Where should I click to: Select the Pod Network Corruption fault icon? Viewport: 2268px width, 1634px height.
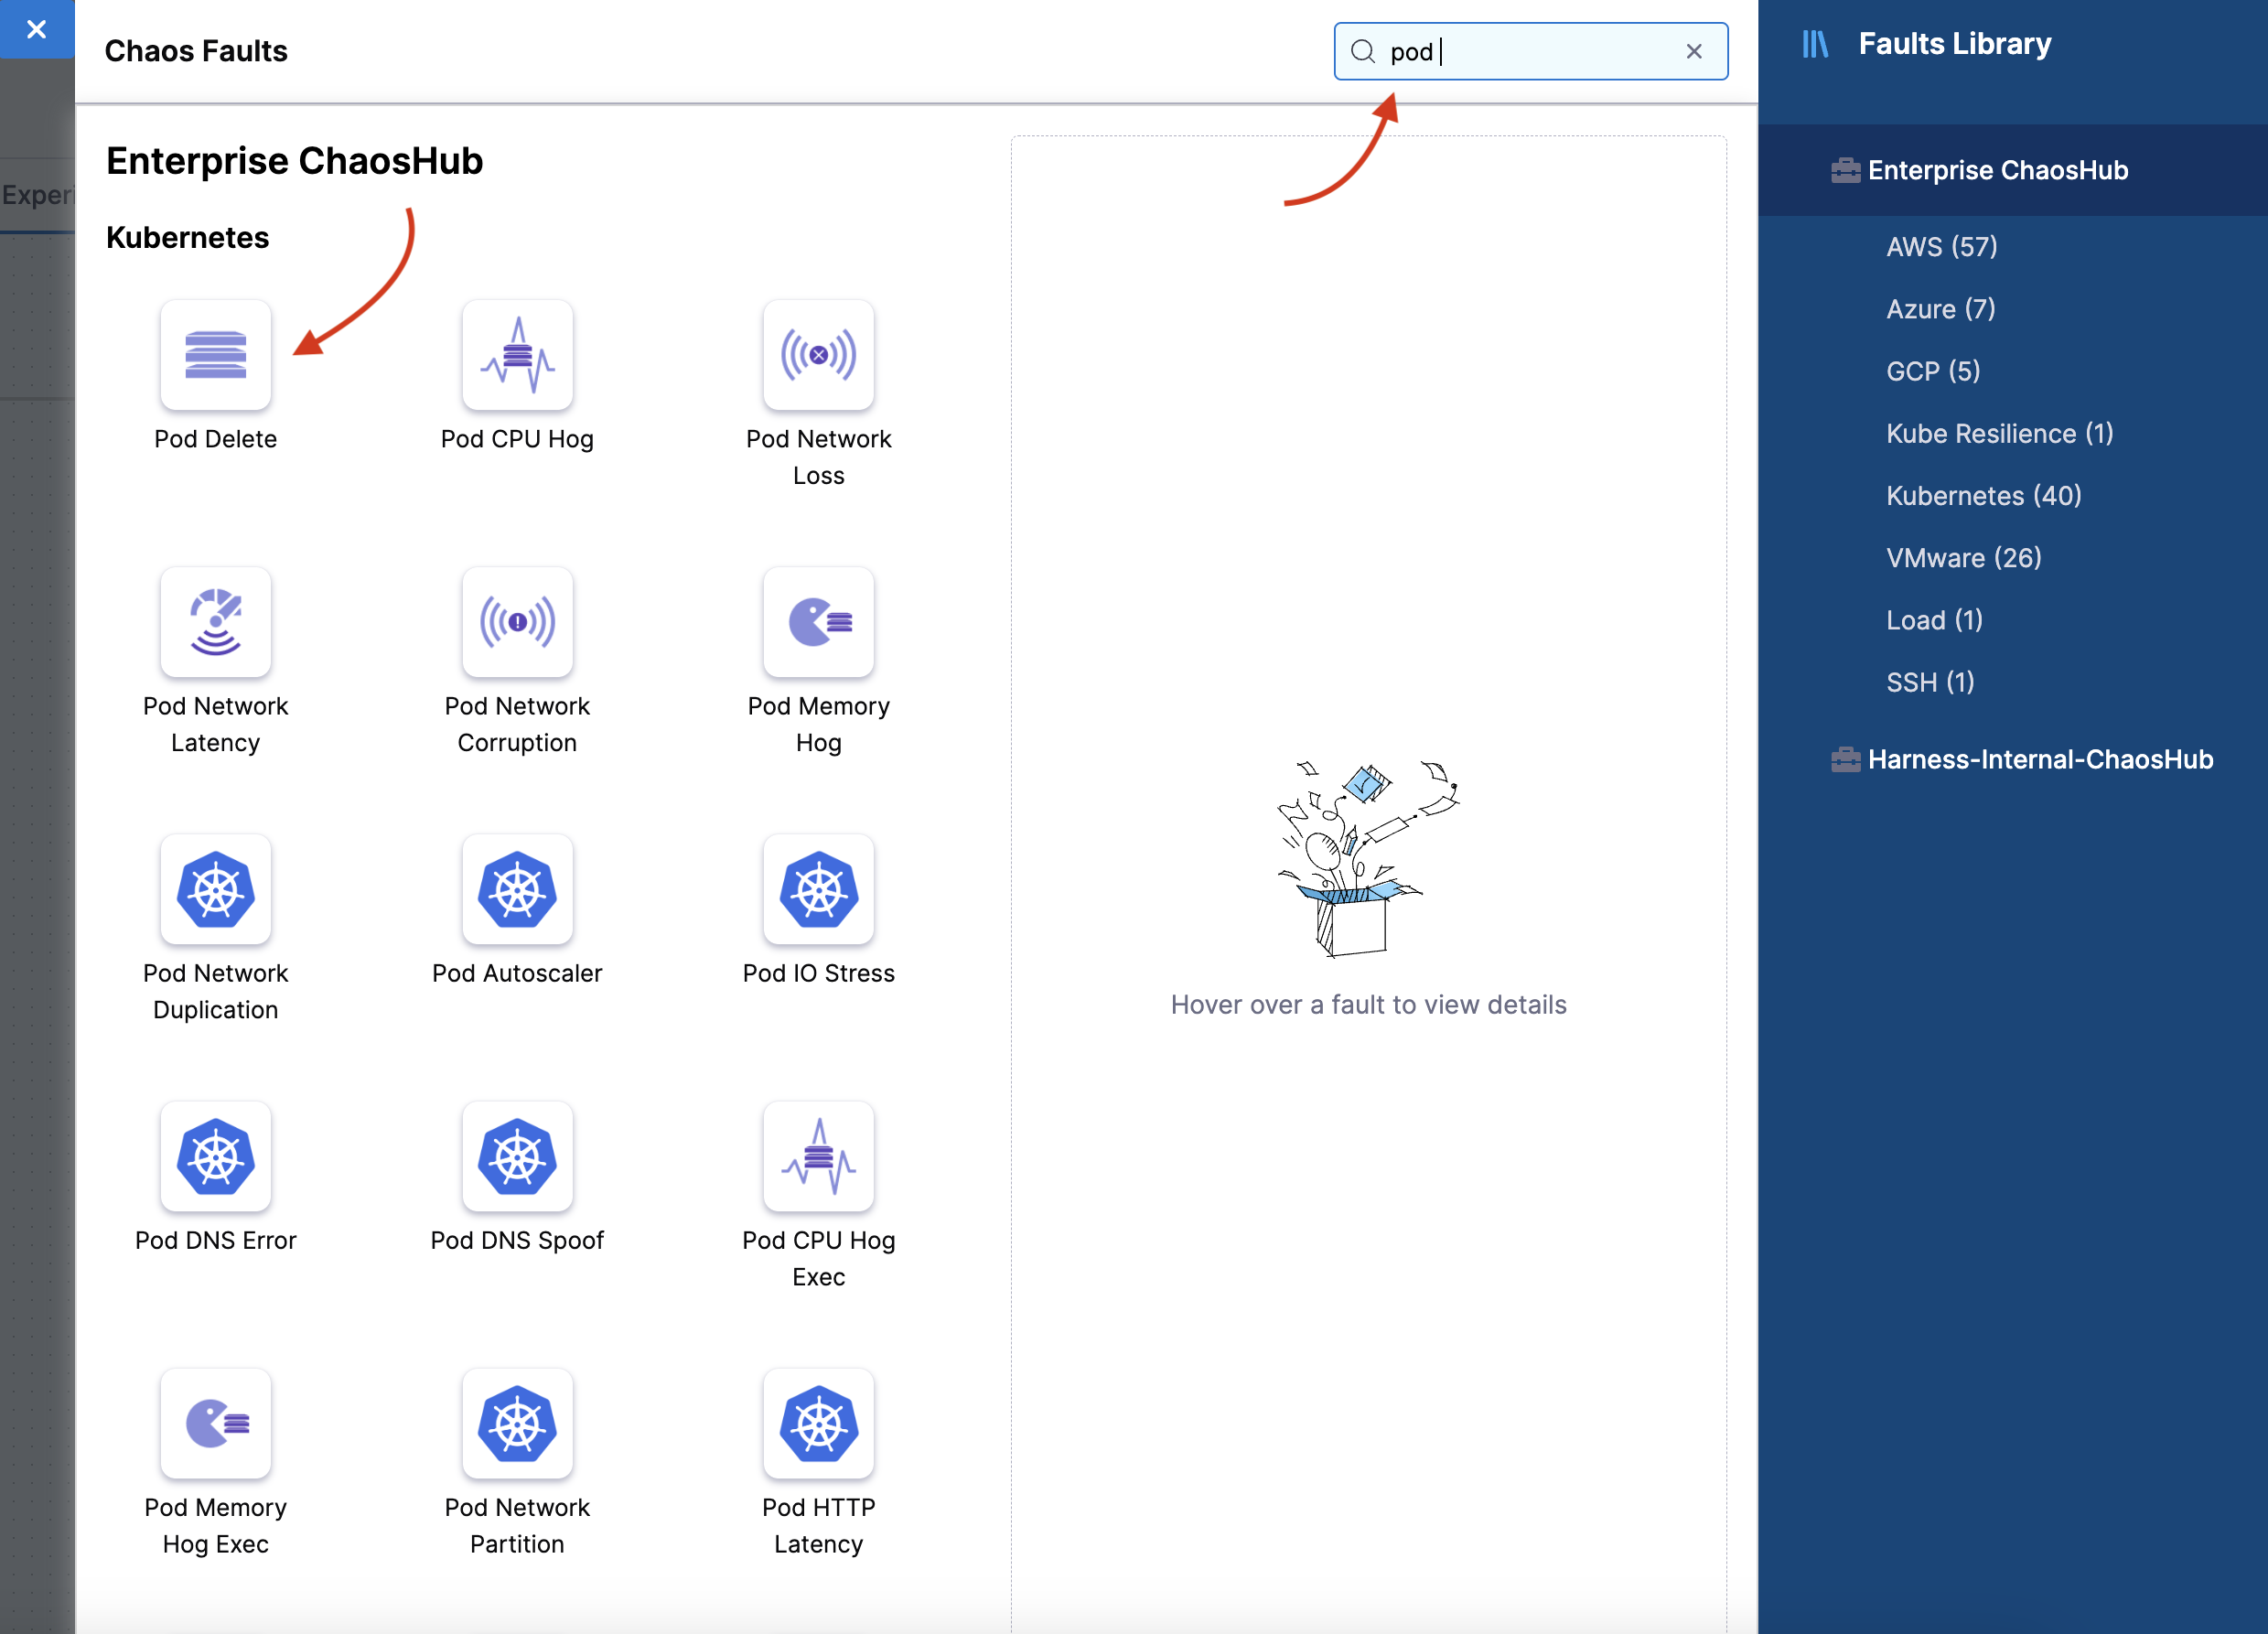[517, 622]
